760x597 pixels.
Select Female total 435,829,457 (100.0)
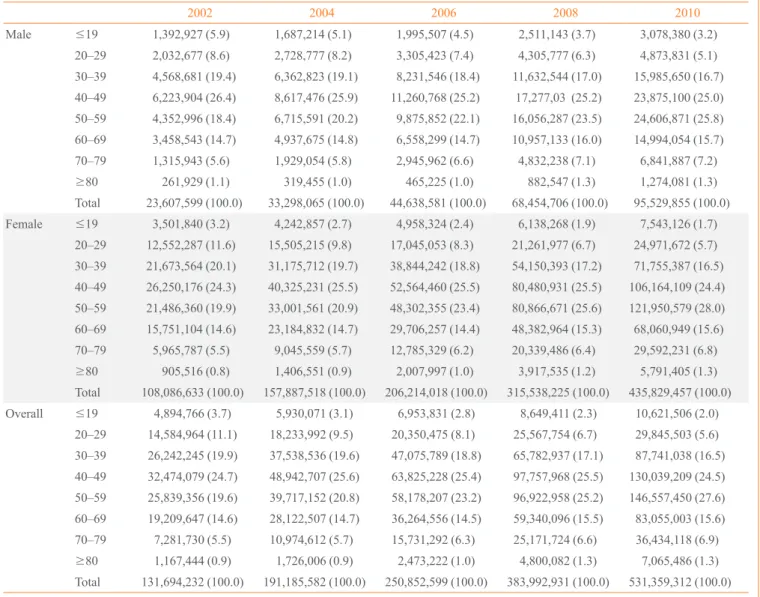(x=680, y=393)
